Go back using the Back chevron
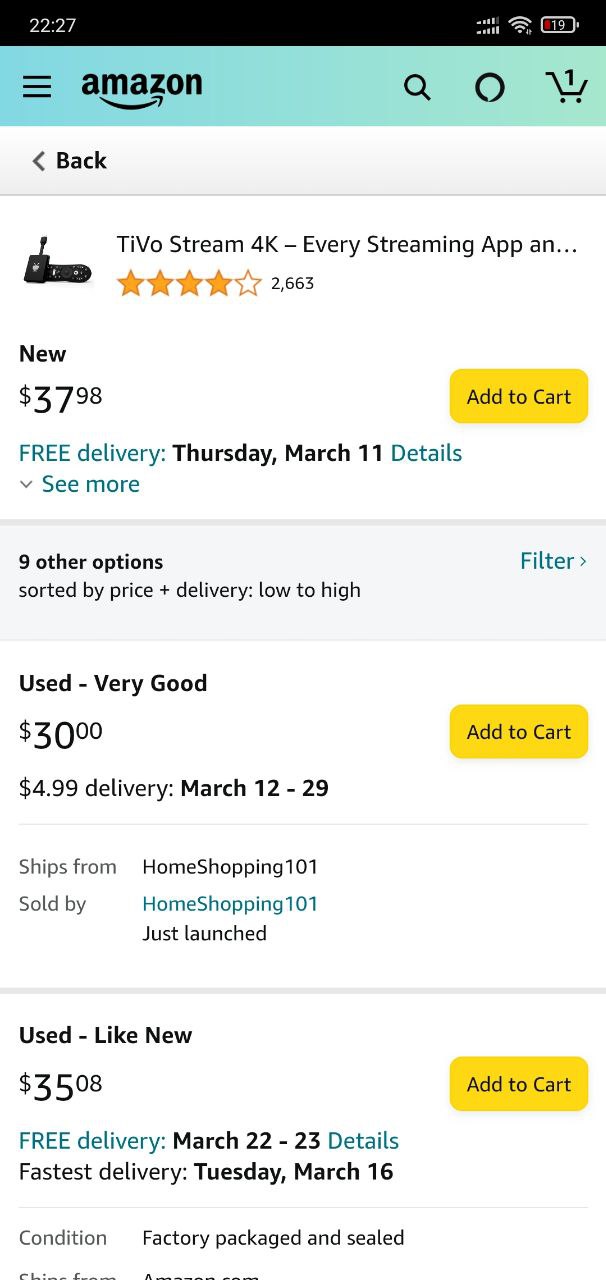The width and height of the screenshot is (606, 1280). [69, 160]
